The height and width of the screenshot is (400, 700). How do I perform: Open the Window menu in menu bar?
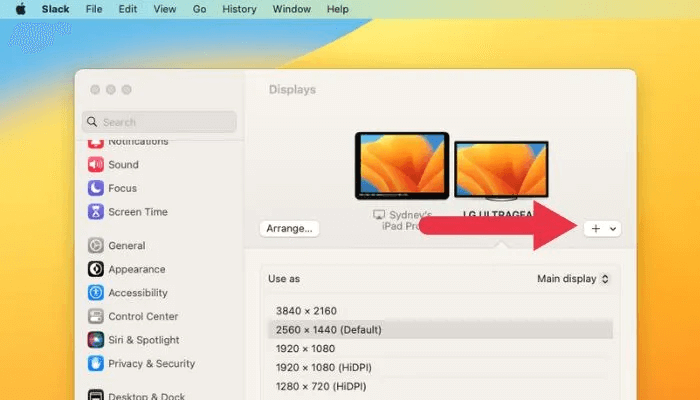[x=291, y=9]
